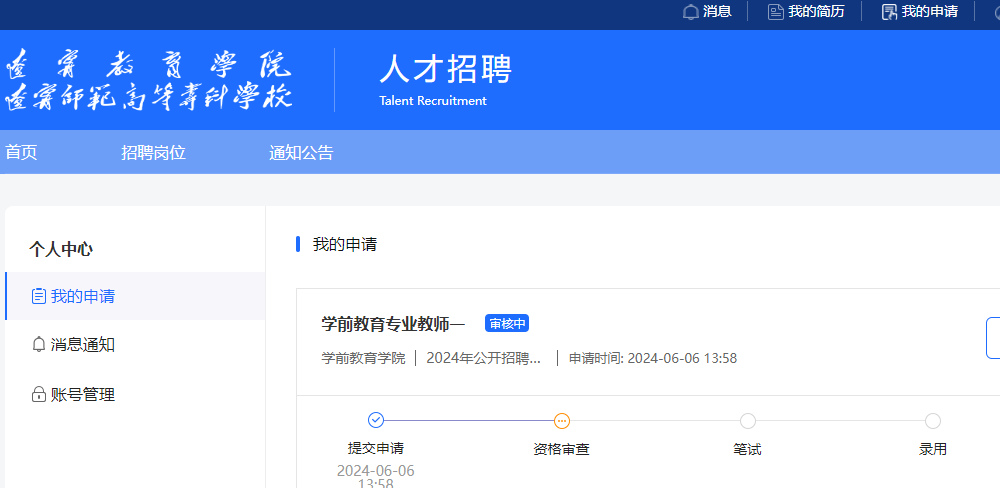Click the application icon beside top-bar 我的申请
The image size is (1000, 488).
(x=888, y=12)
